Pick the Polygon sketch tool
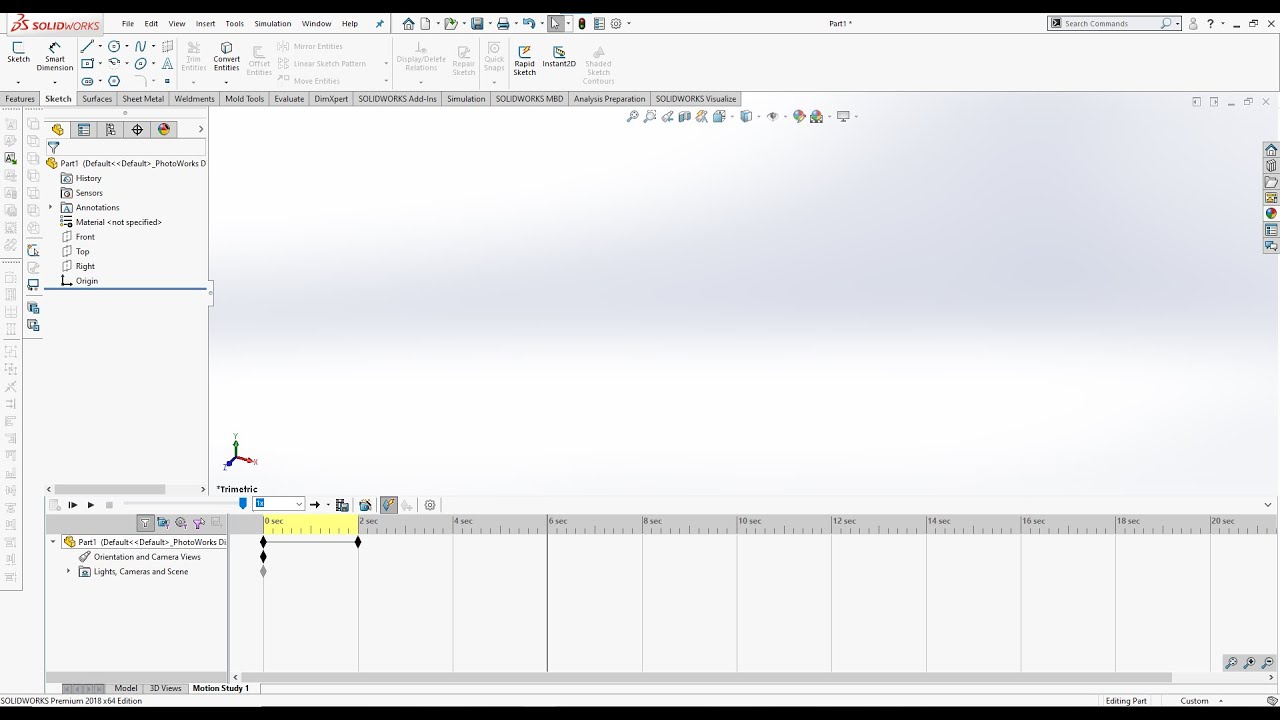 click(114, 81)
